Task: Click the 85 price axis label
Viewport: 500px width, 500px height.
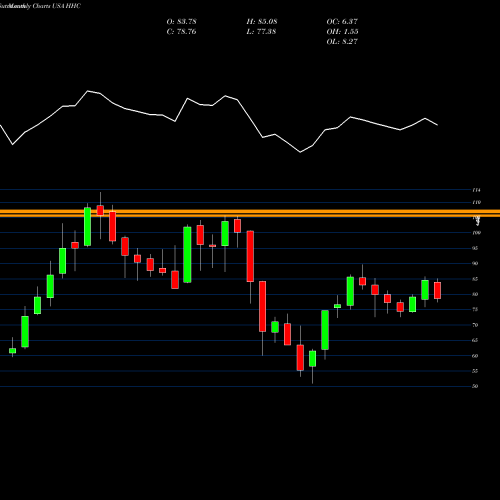Action: (475, 279)
